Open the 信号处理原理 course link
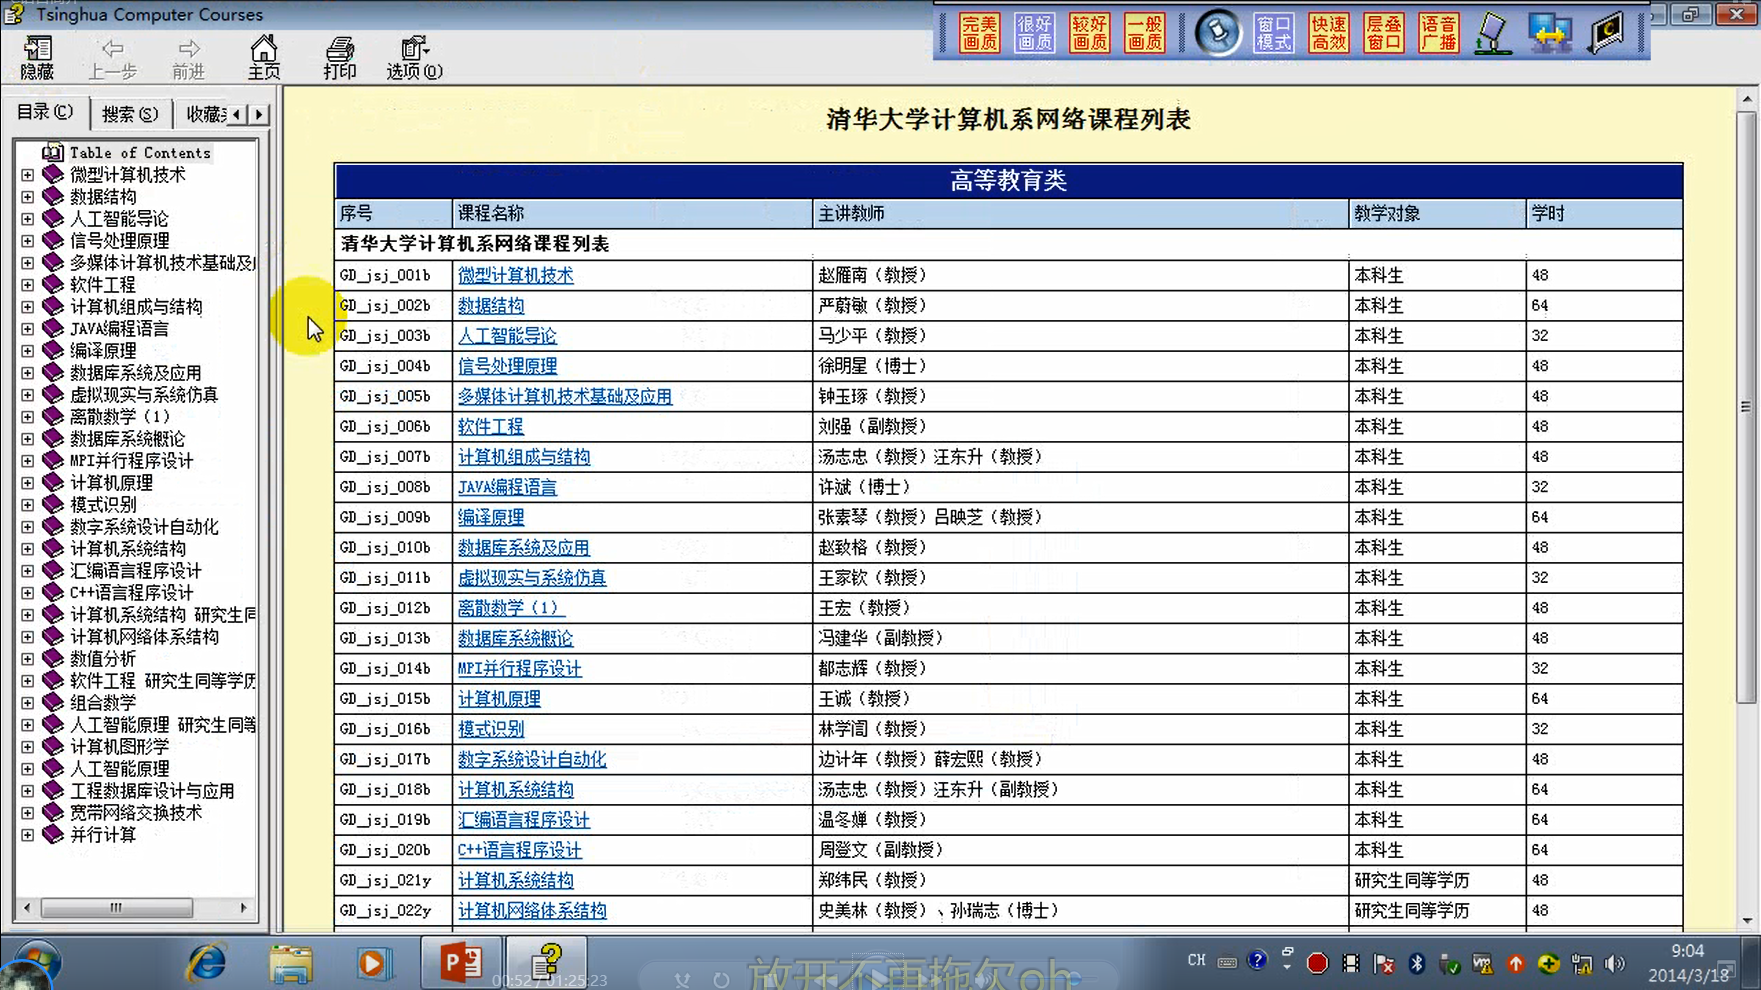The width and height of the screenshot is (1761, 990). point(507,366)
